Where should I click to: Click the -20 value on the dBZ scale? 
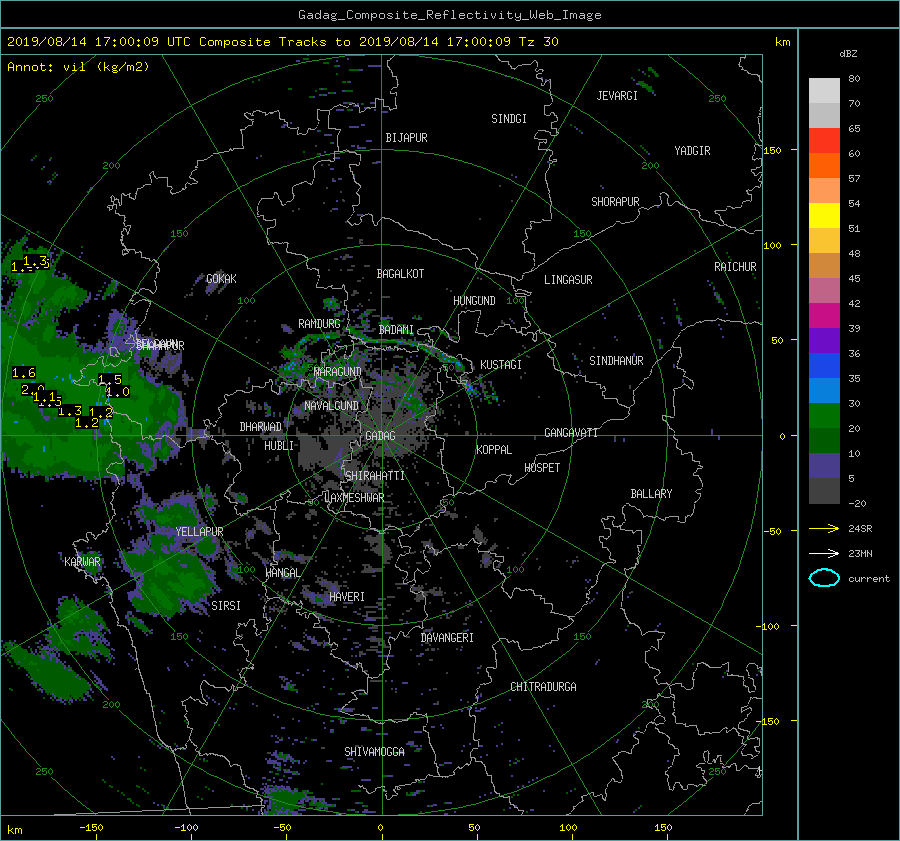click(856, 503)
